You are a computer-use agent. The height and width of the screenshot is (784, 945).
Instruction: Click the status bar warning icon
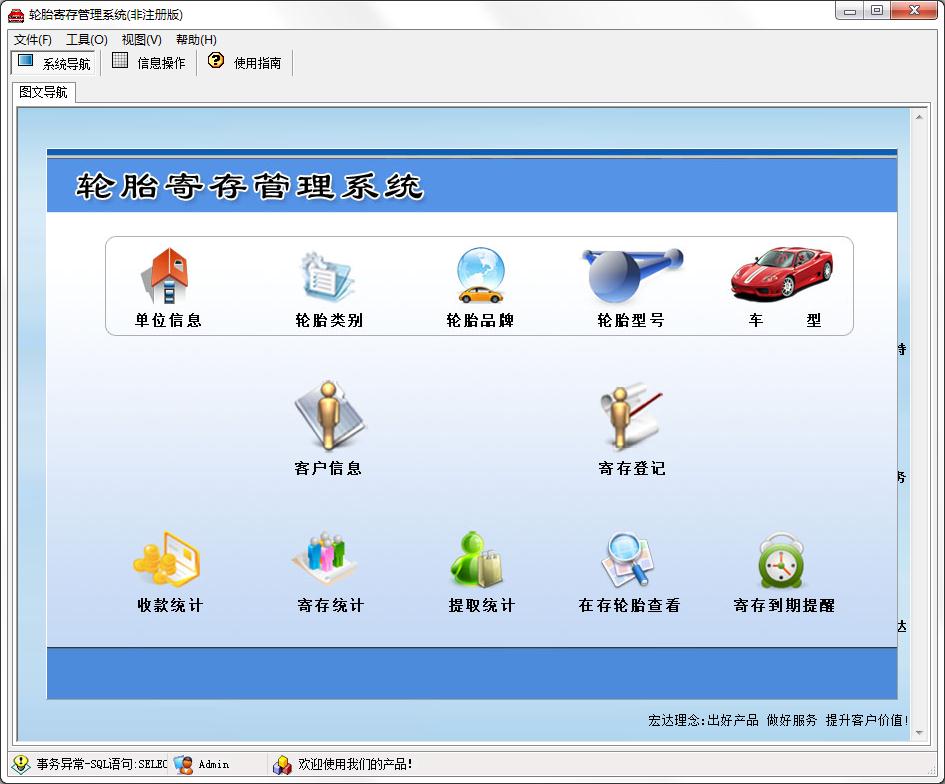pos(21,764)
